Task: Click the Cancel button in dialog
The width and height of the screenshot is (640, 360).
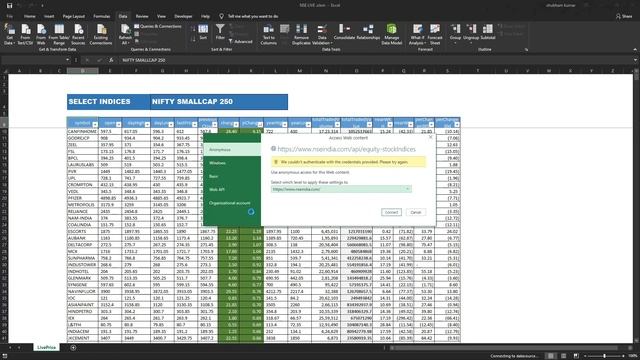Action: tap(416, 212)
